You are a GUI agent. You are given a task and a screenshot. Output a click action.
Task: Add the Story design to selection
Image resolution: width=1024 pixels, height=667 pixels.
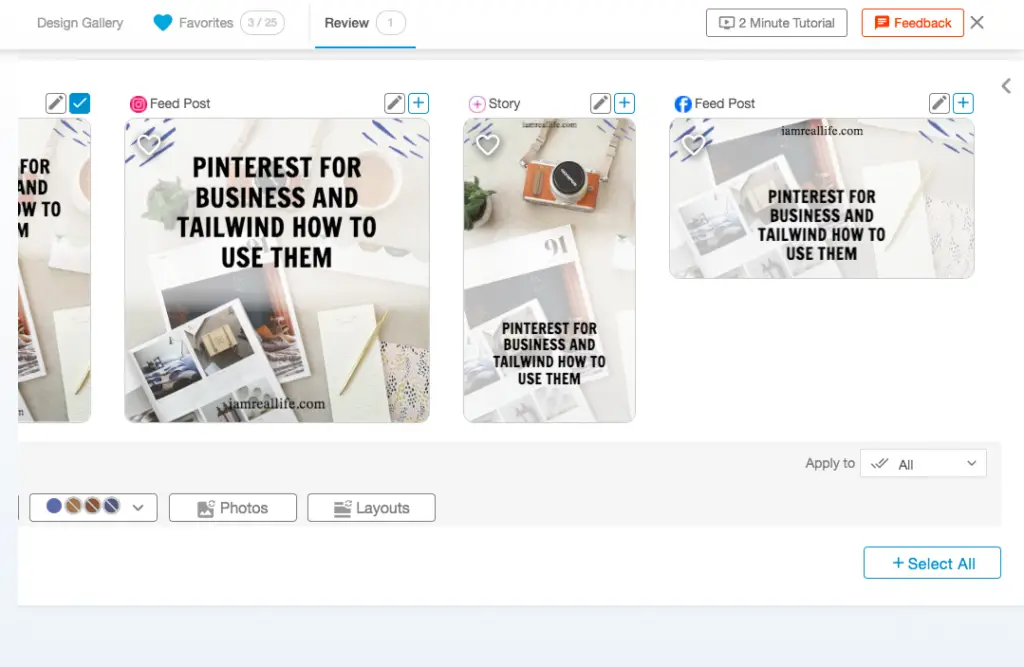pos(624,103)
